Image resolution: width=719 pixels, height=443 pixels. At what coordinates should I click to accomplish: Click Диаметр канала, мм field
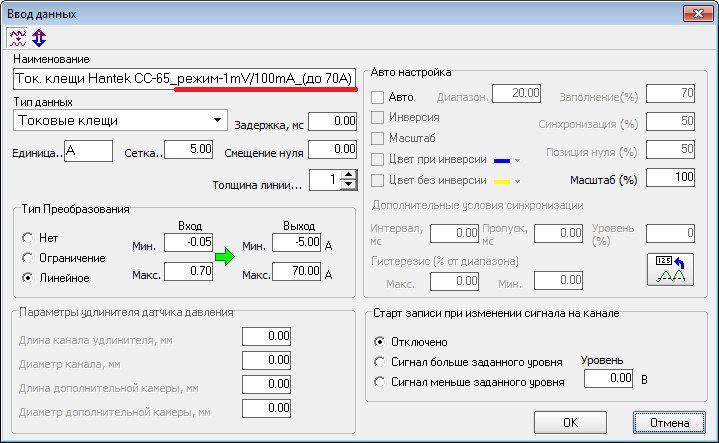(x=266, y=360)
